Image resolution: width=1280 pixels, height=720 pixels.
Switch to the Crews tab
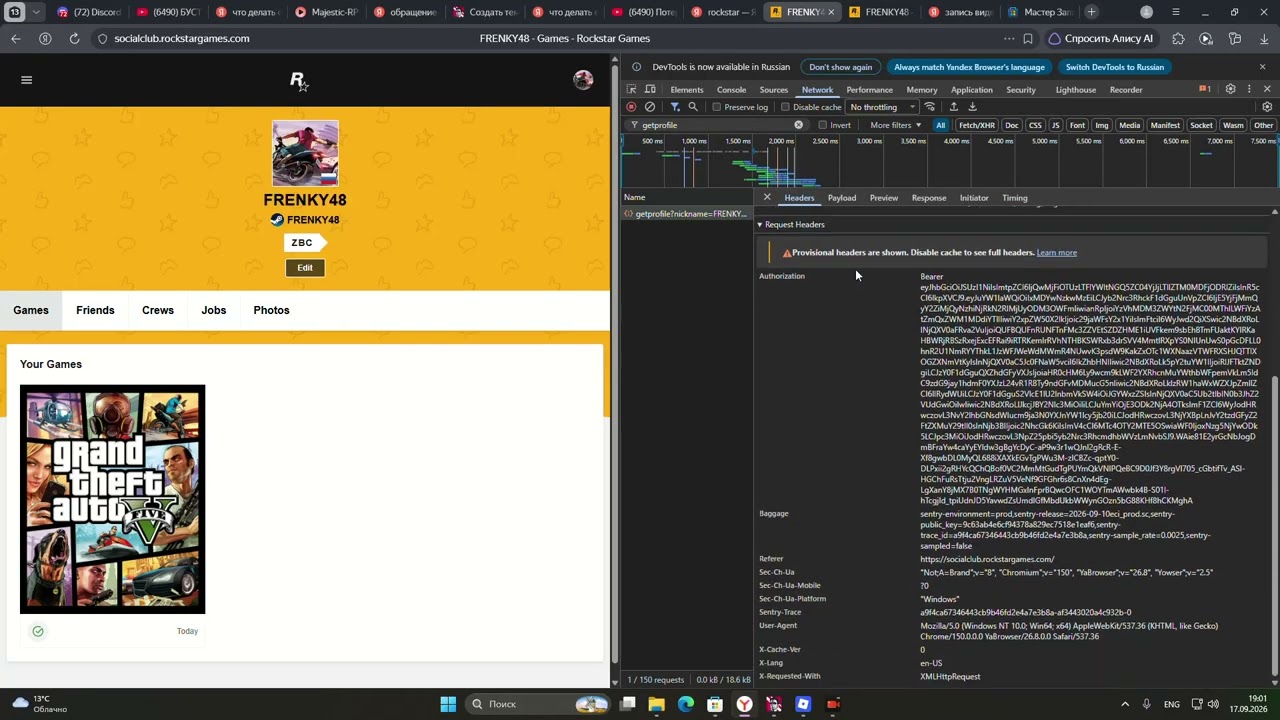(158, 310)
